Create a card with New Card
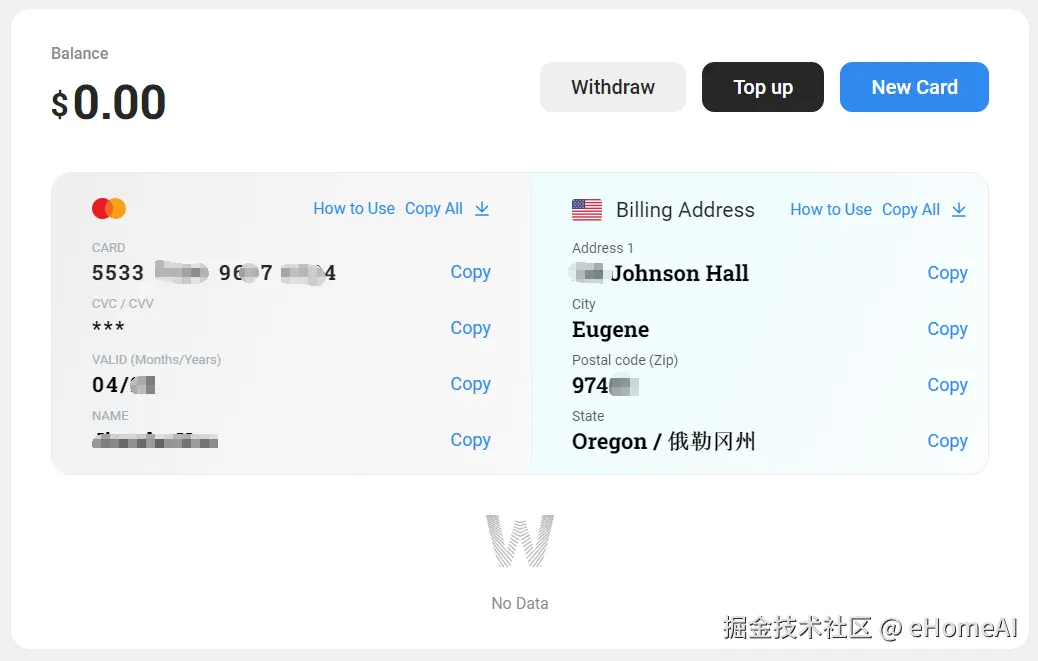The image size is (1038, 661). (914, 87)
